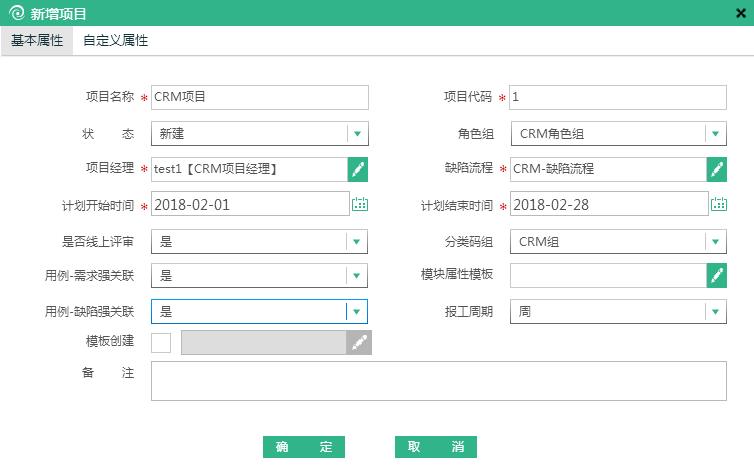Open the 角色组 dropdown list

pyautogui.click(x=716, y=133)
